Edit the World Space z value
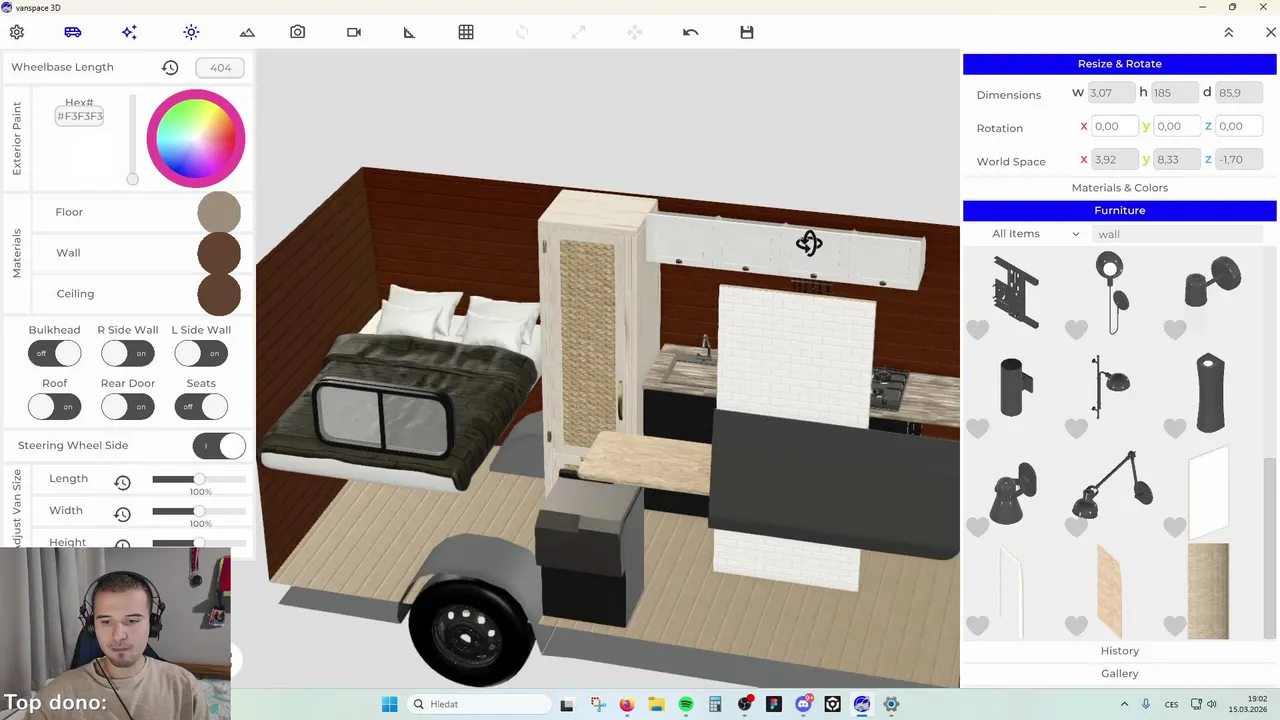The height and width of the screenshot is (720, 1280). (x=1239, y=159)
